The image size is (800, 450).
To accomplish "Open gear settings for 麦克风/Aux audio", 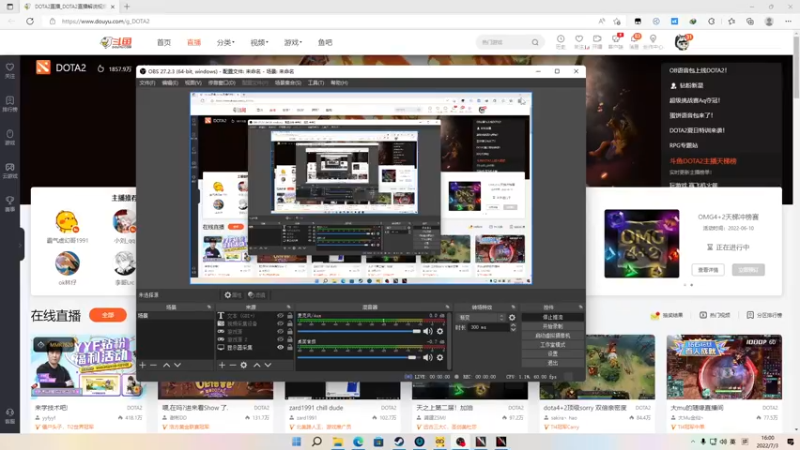I will click(440, 332).
